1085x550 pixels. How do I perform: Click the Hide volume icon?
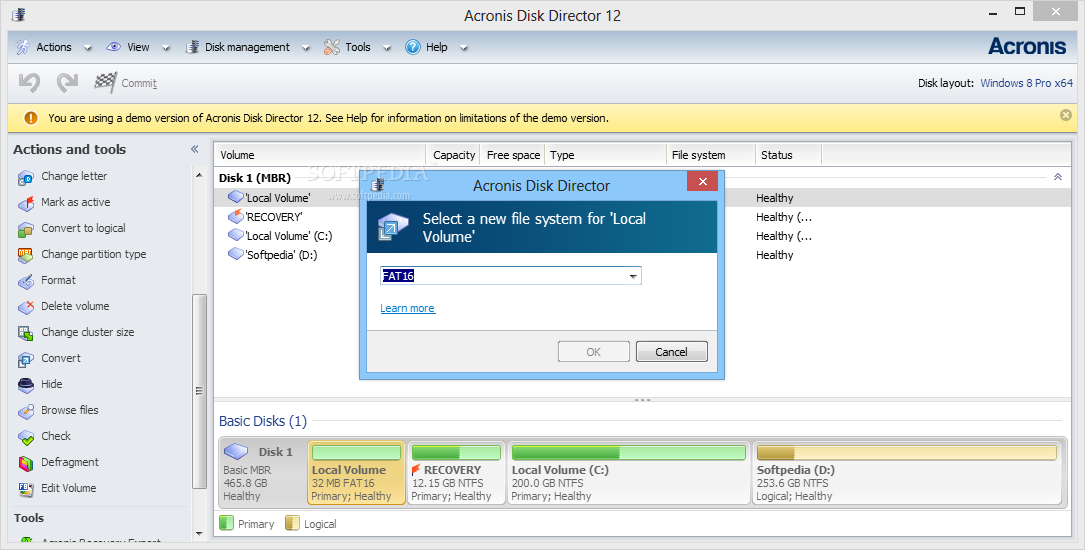point(26,385)
